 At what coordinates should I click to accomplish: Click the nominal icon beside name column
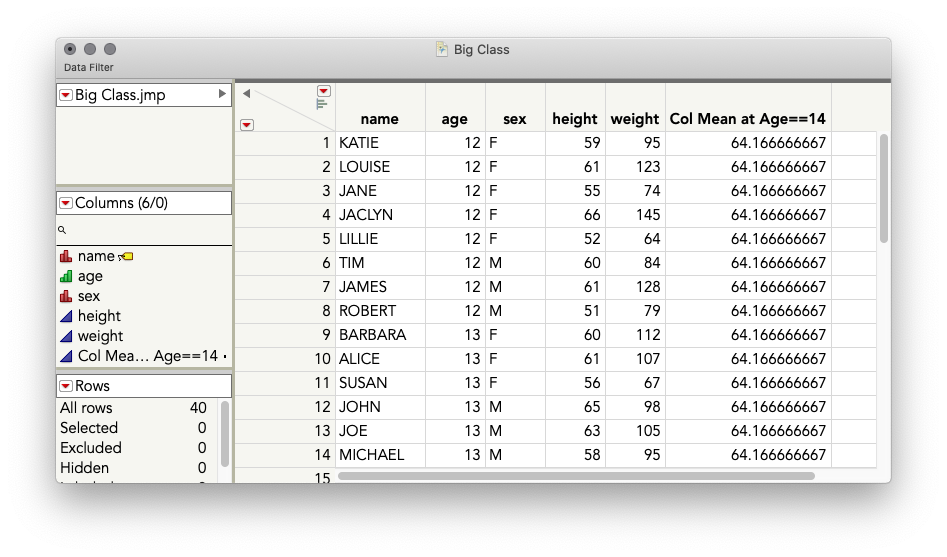click(x=66, y=257)
